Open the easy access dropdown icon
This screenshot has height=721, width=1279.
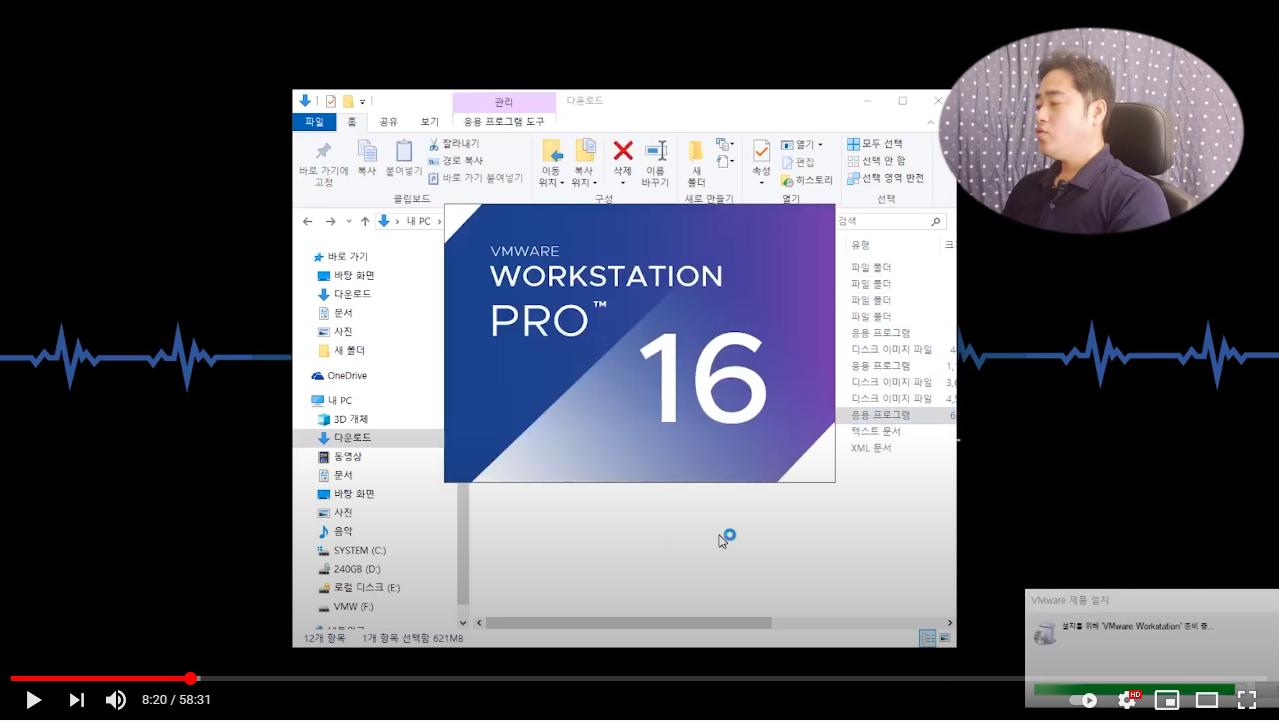725,161
